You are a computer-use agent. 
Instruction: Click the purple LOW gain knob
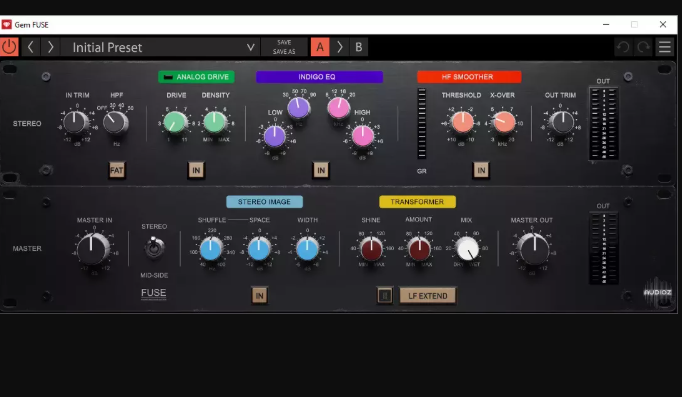click(x=275, y=137)
